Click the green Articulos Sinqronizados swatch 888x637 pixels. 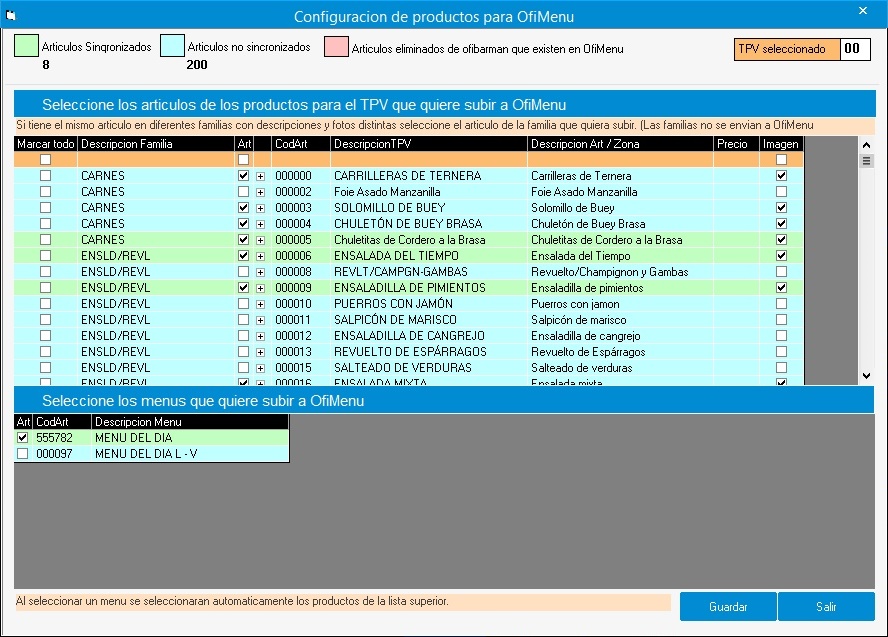click(x=26, y=45)
